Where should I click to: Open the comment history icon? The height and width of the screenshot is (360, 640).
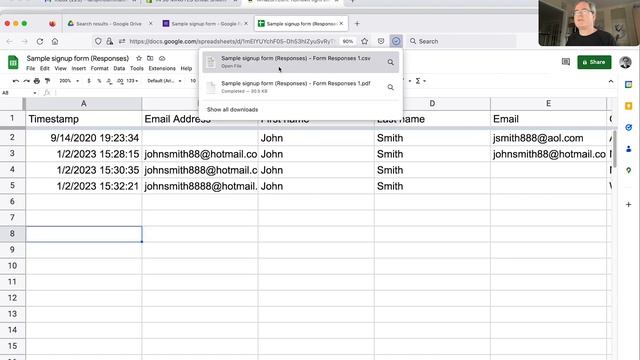tap(566, 62)
